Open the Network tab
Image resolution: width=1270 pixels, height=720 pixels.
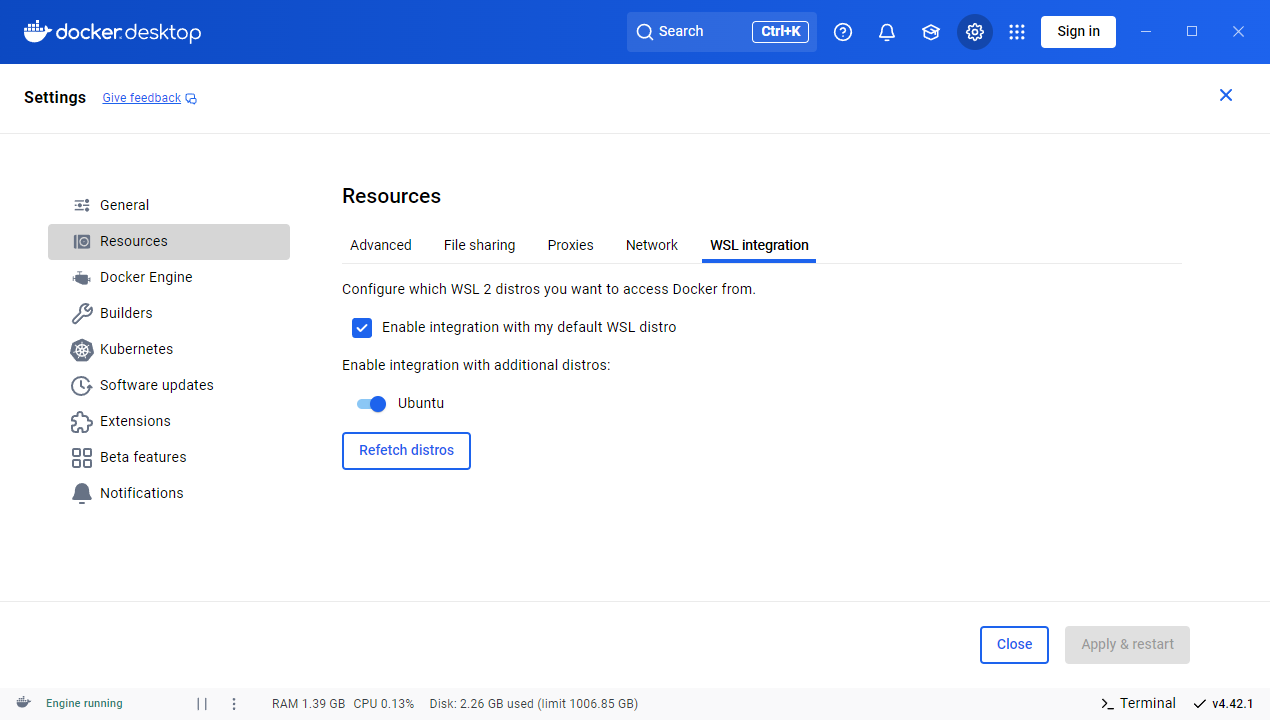tap(652, 245)
